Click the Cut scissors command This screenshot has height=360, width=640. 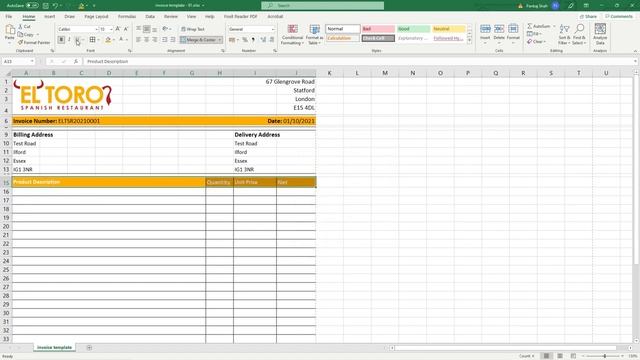[x=24, y=27]
